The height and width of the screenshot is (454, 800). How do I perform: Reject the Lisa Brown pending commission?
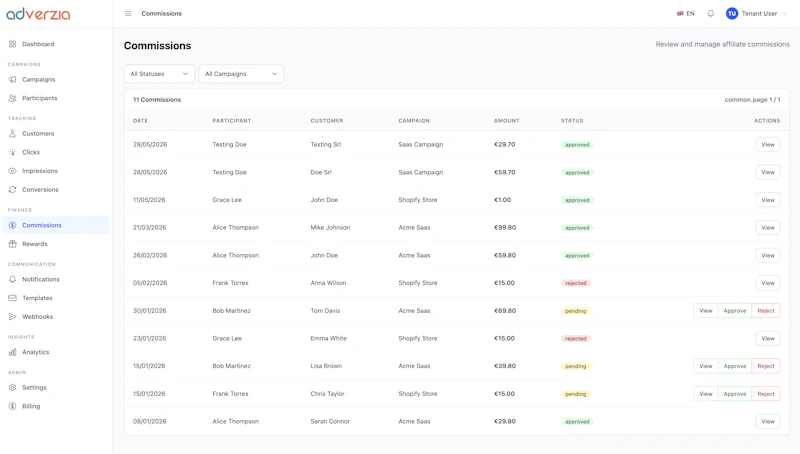(x=766, y=366)
